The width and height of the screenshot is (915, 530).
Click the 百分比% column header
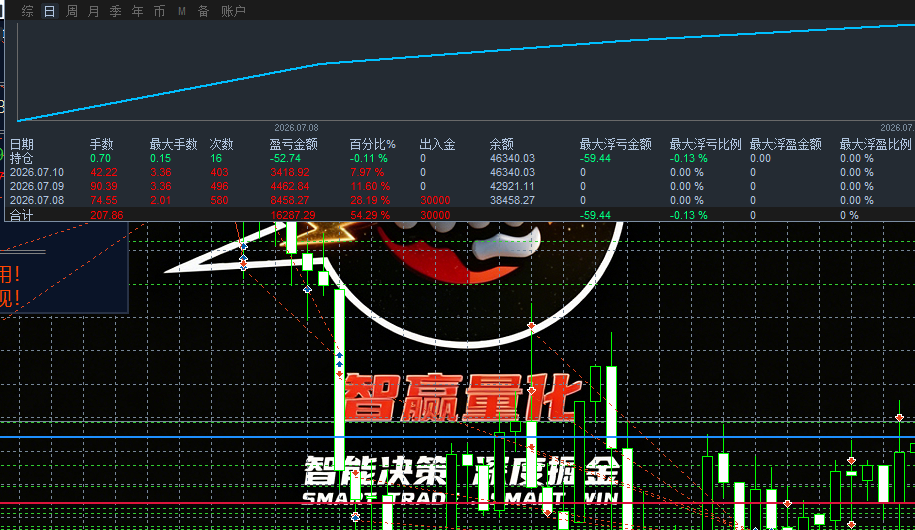(372, 144)
